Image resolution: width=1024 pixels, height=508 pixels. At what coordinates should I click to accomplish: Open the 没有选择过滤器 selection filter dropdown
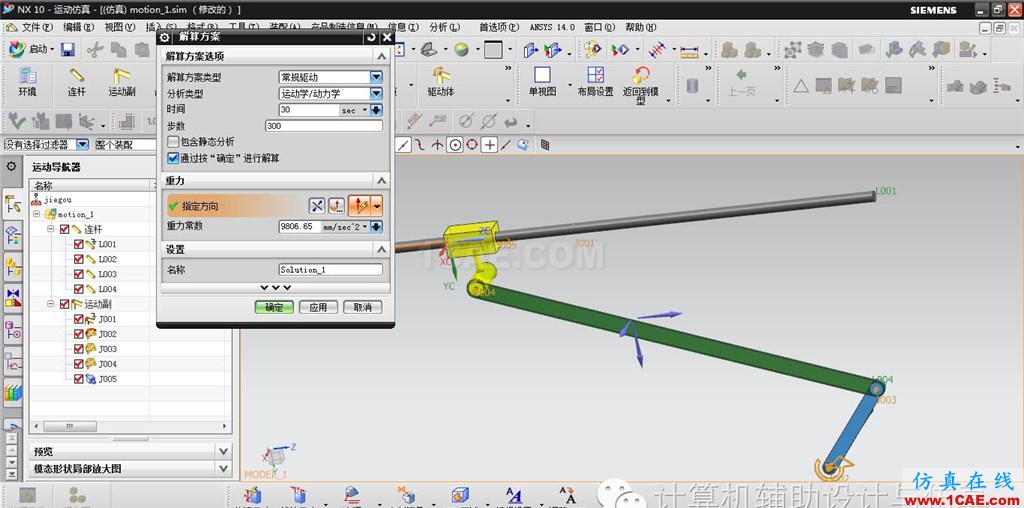click(x=82, y=145)
